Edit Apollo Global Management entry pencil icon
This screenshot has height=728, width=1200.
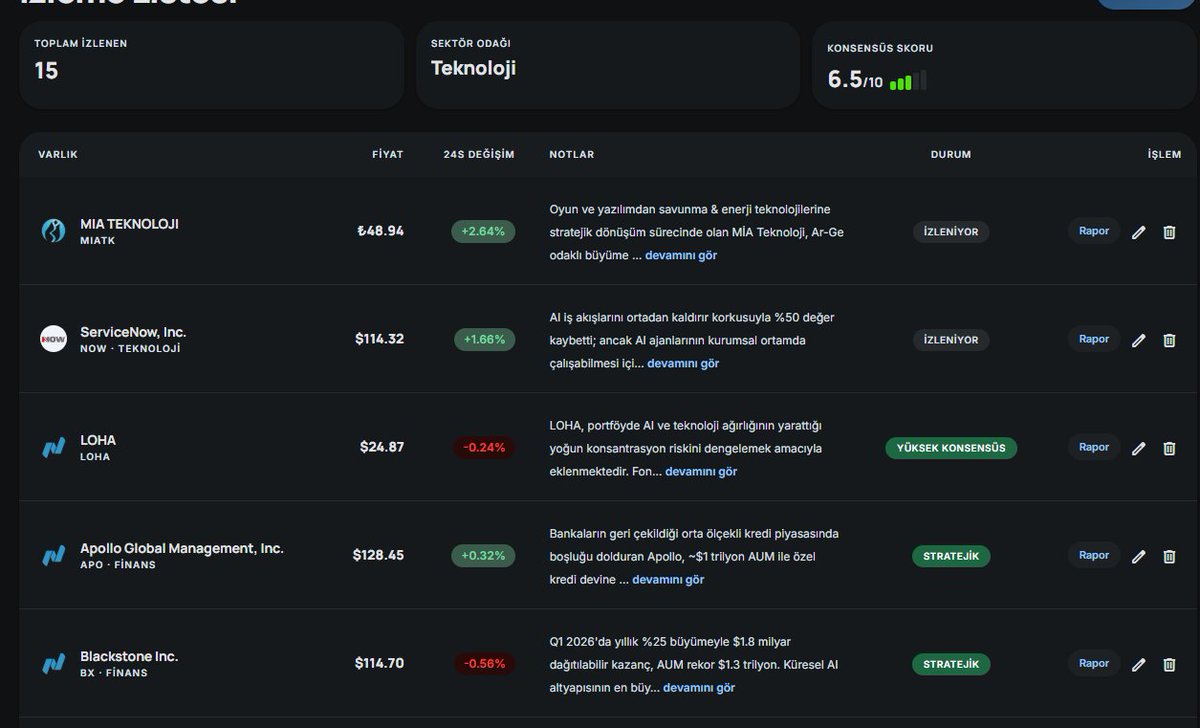pos(1138,556)
